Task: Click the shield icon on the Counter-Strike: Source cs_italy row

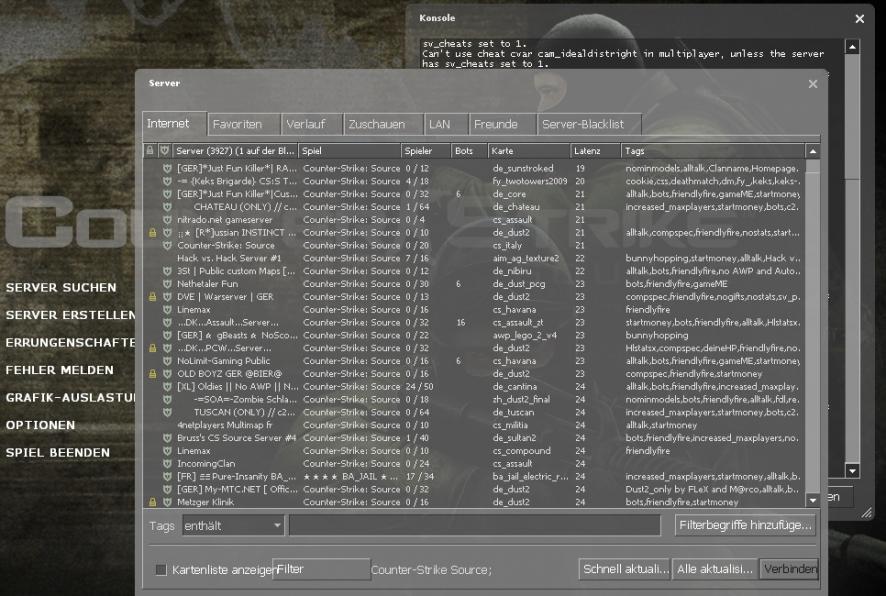Action: pyautogui.click(x=167, y=246)
